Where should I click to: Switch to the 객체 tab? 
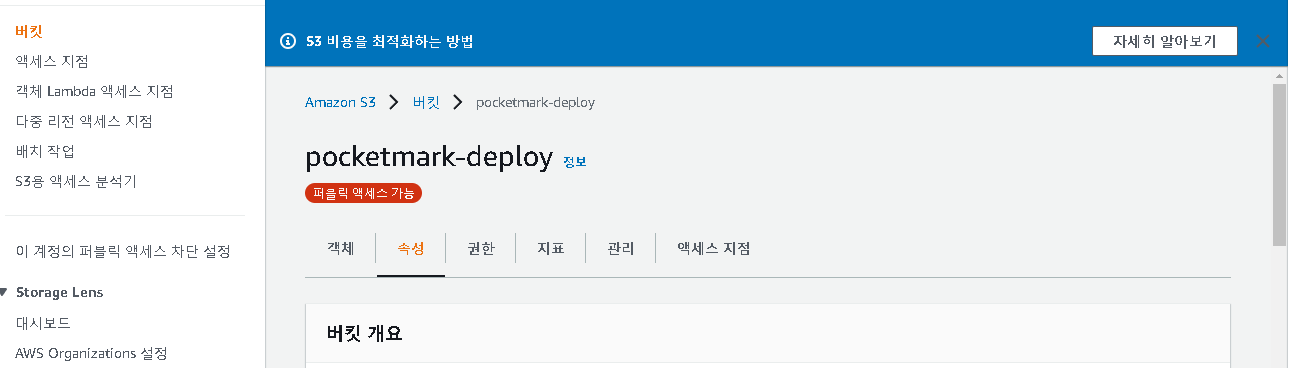click(x=341, y=249)
